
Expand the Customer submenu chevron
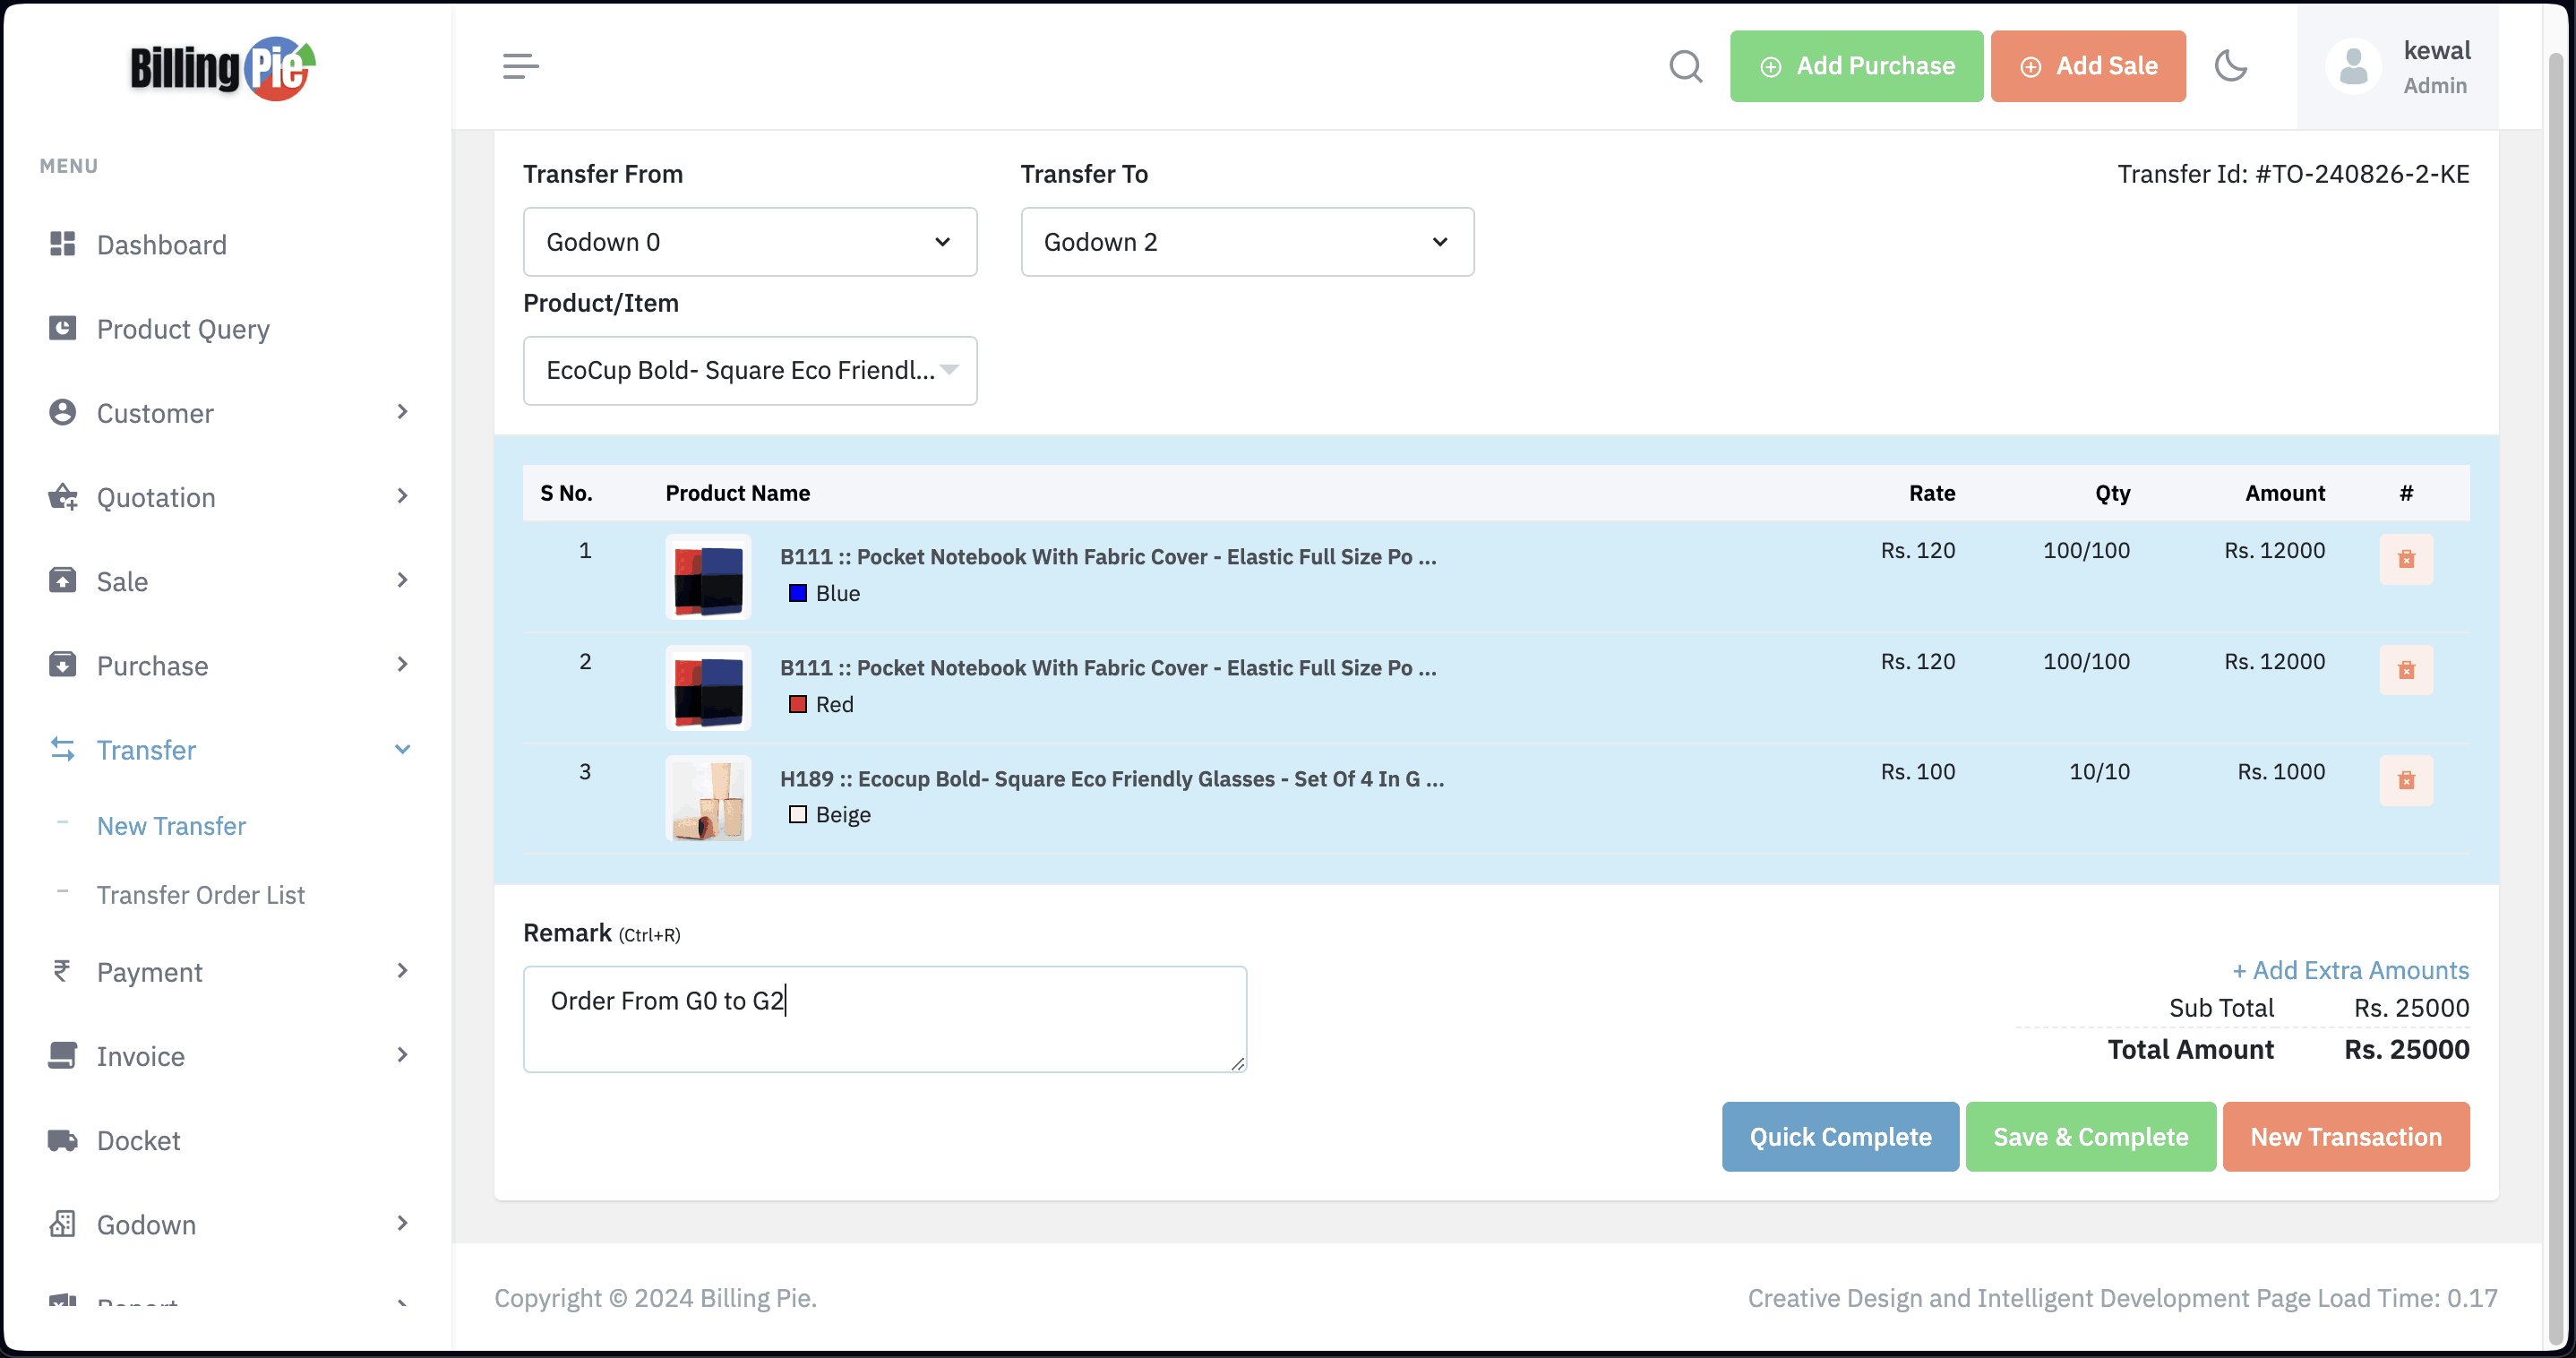click(x=402, y=412)
